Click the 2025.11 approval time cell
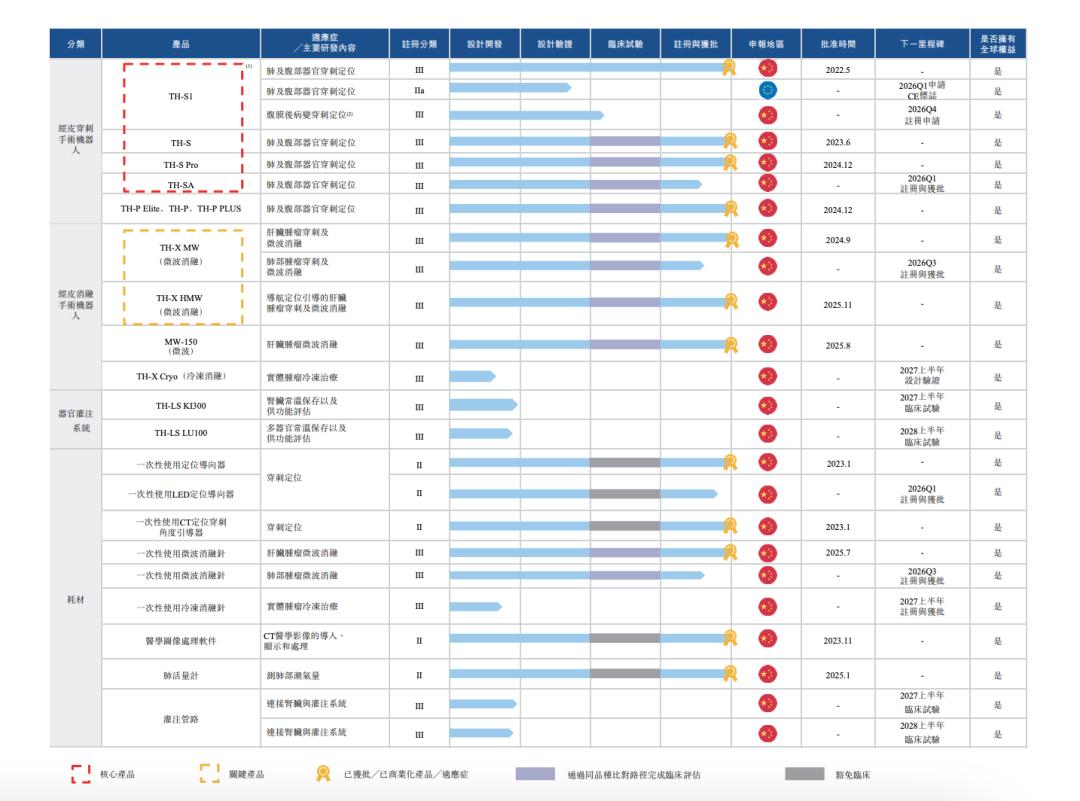1080x801 pixels. (x=838, y=304)
